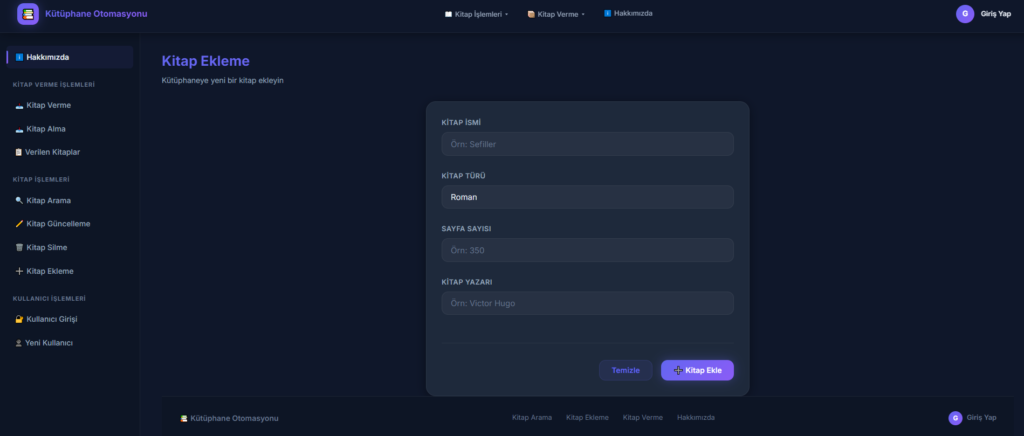The image size is (1024, 436).
Task: Select the Kitap Güncelleme pencil icon
Action: coord(19,224)
